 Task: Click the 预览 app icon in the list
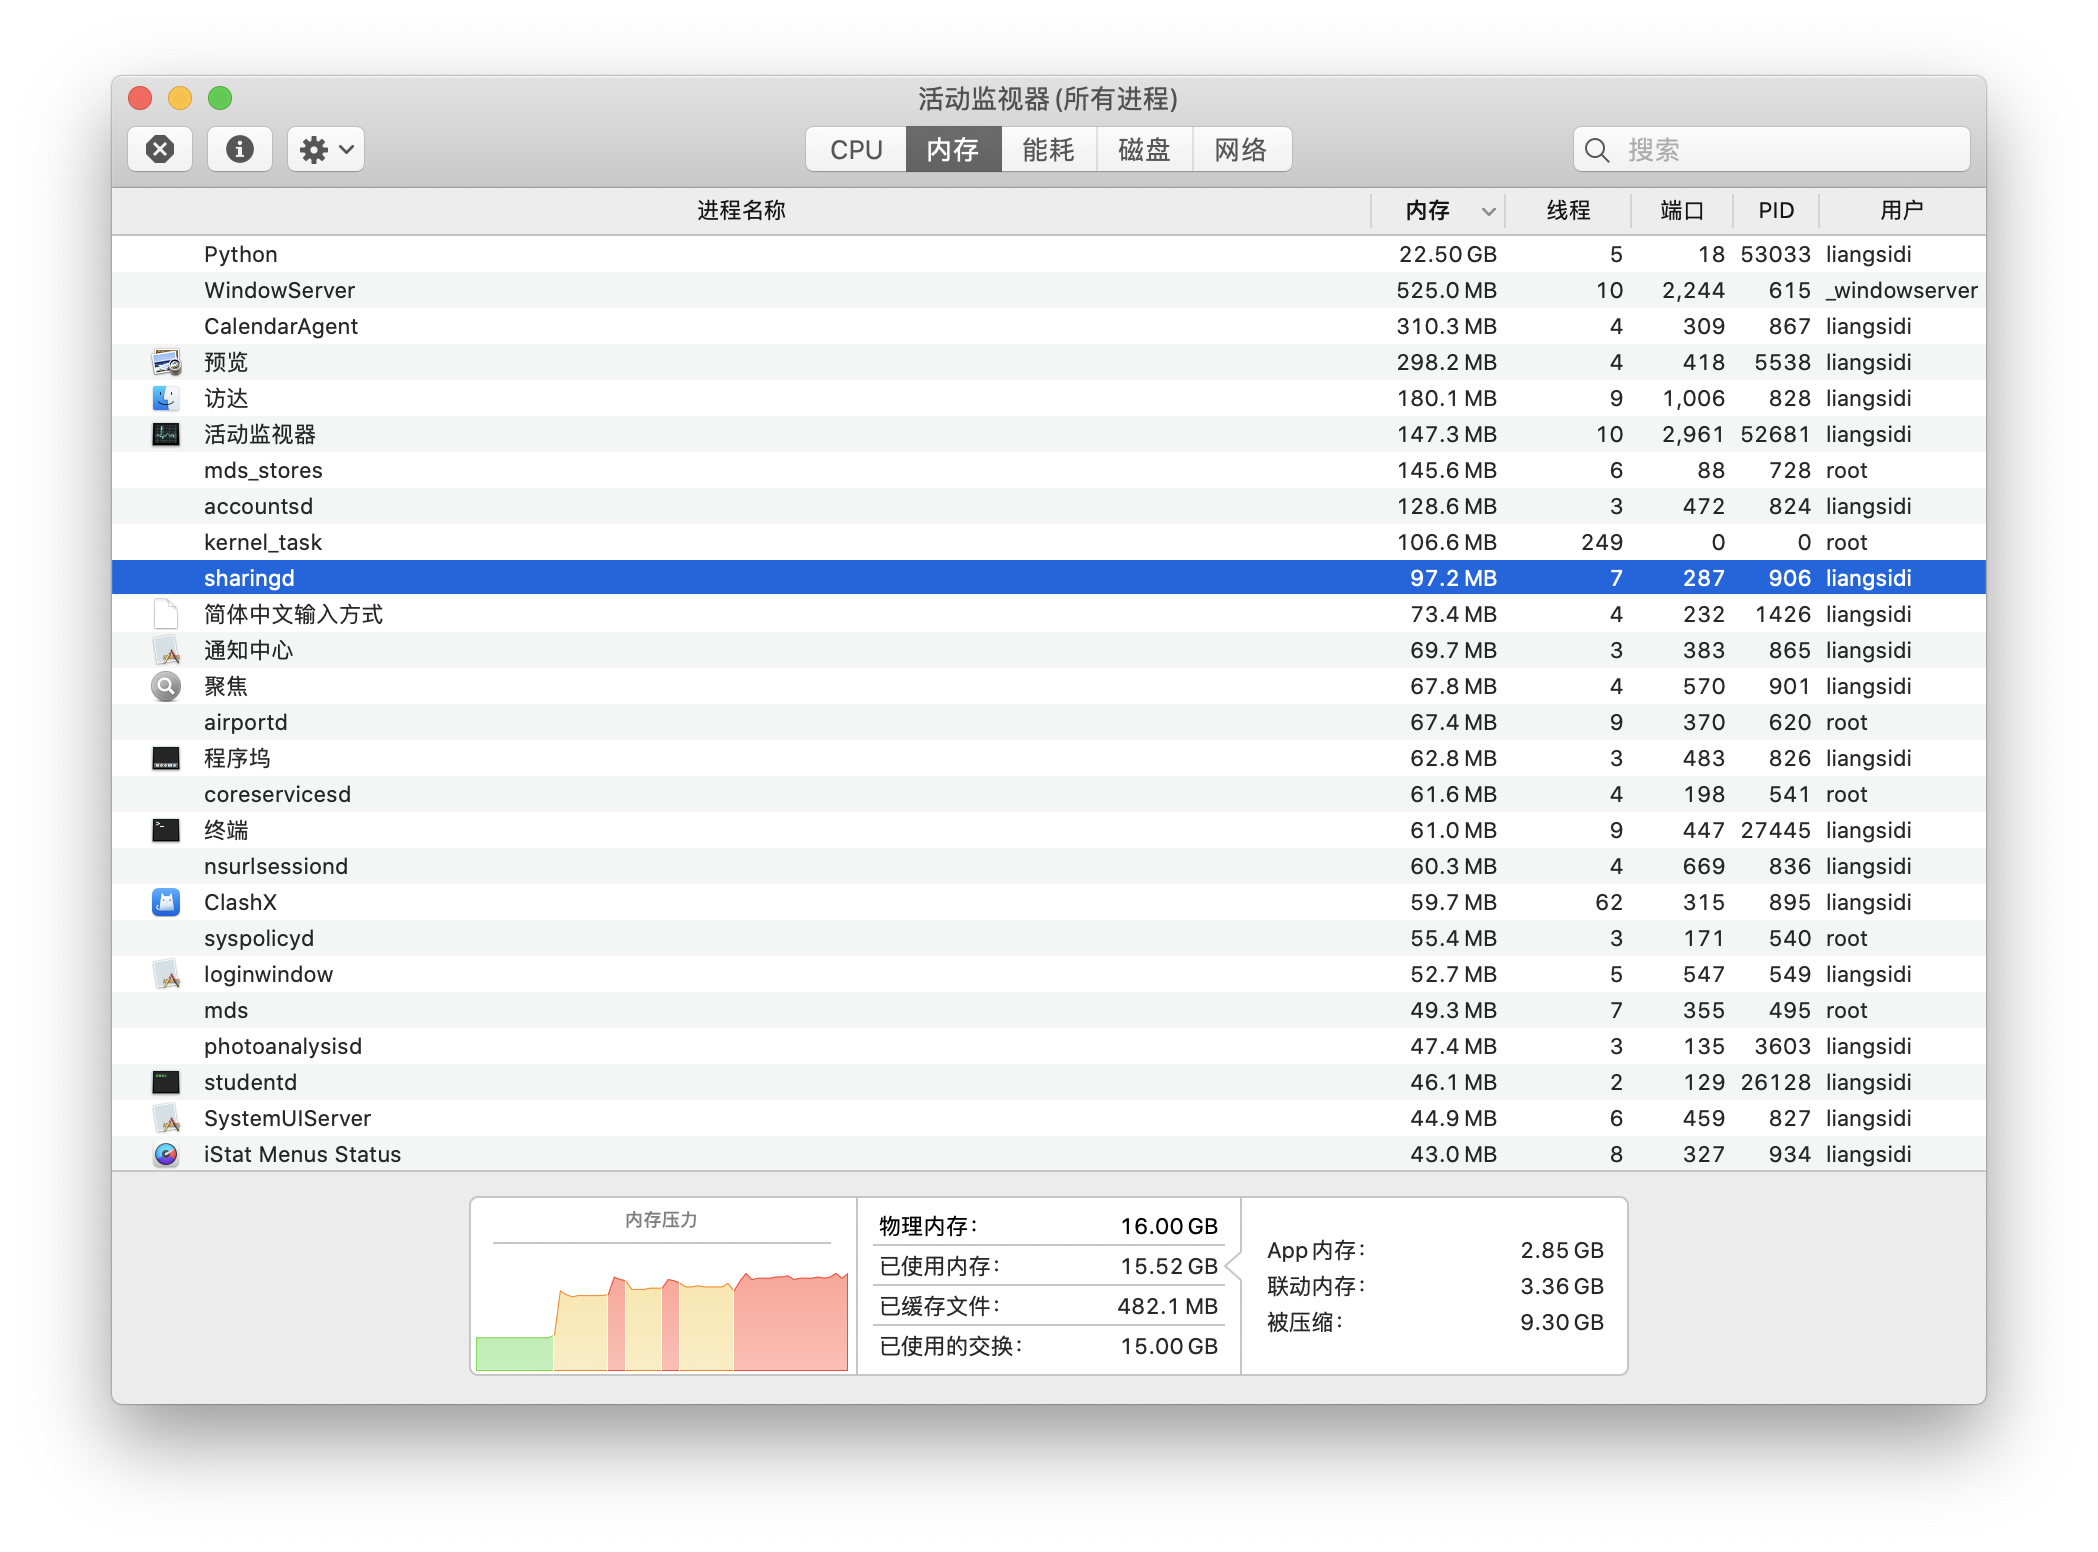[x=166, y=362]
